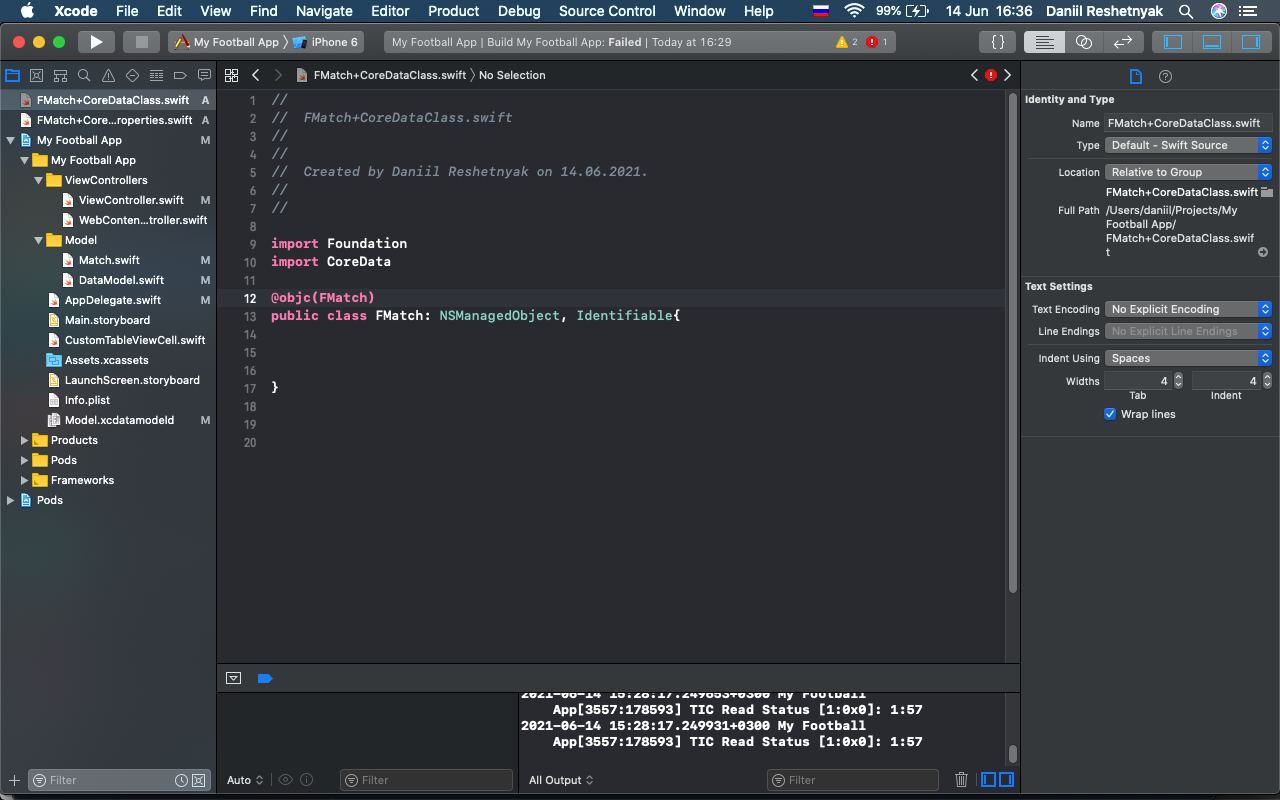
Task: Select the iPhone 6 destination
Action: pos(326,42)
